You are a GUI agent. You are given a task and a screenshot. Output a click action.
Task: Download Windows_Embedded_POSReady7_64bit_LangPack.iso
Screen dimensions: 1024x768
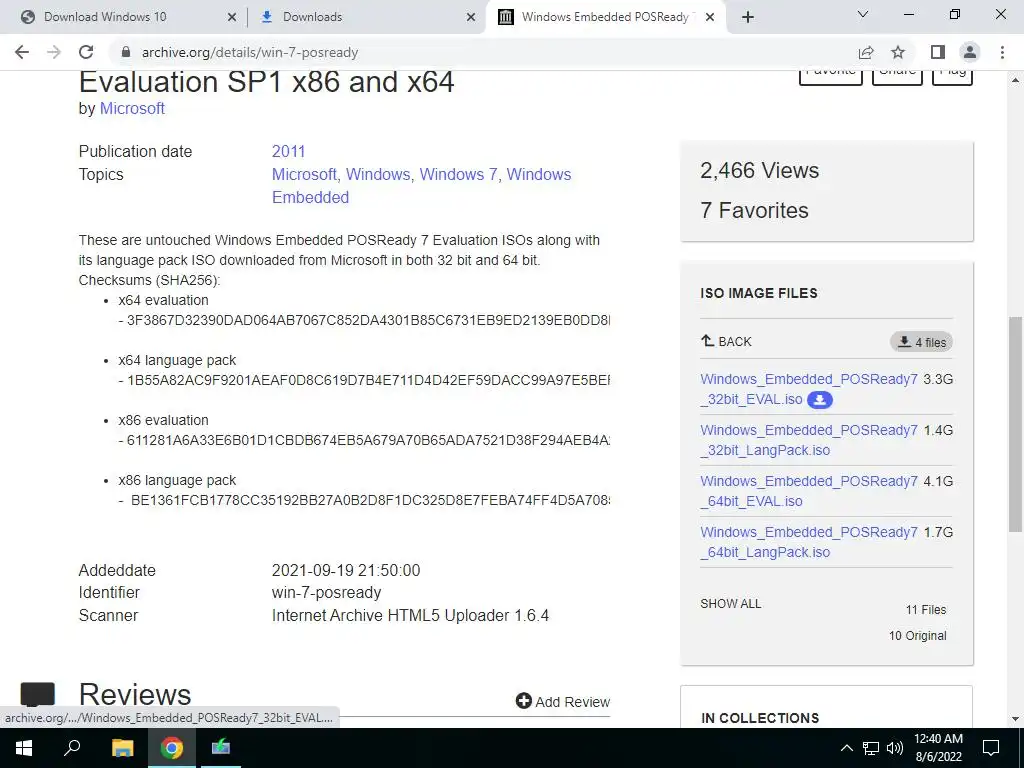pyautogui.click(x=808, y=542)
